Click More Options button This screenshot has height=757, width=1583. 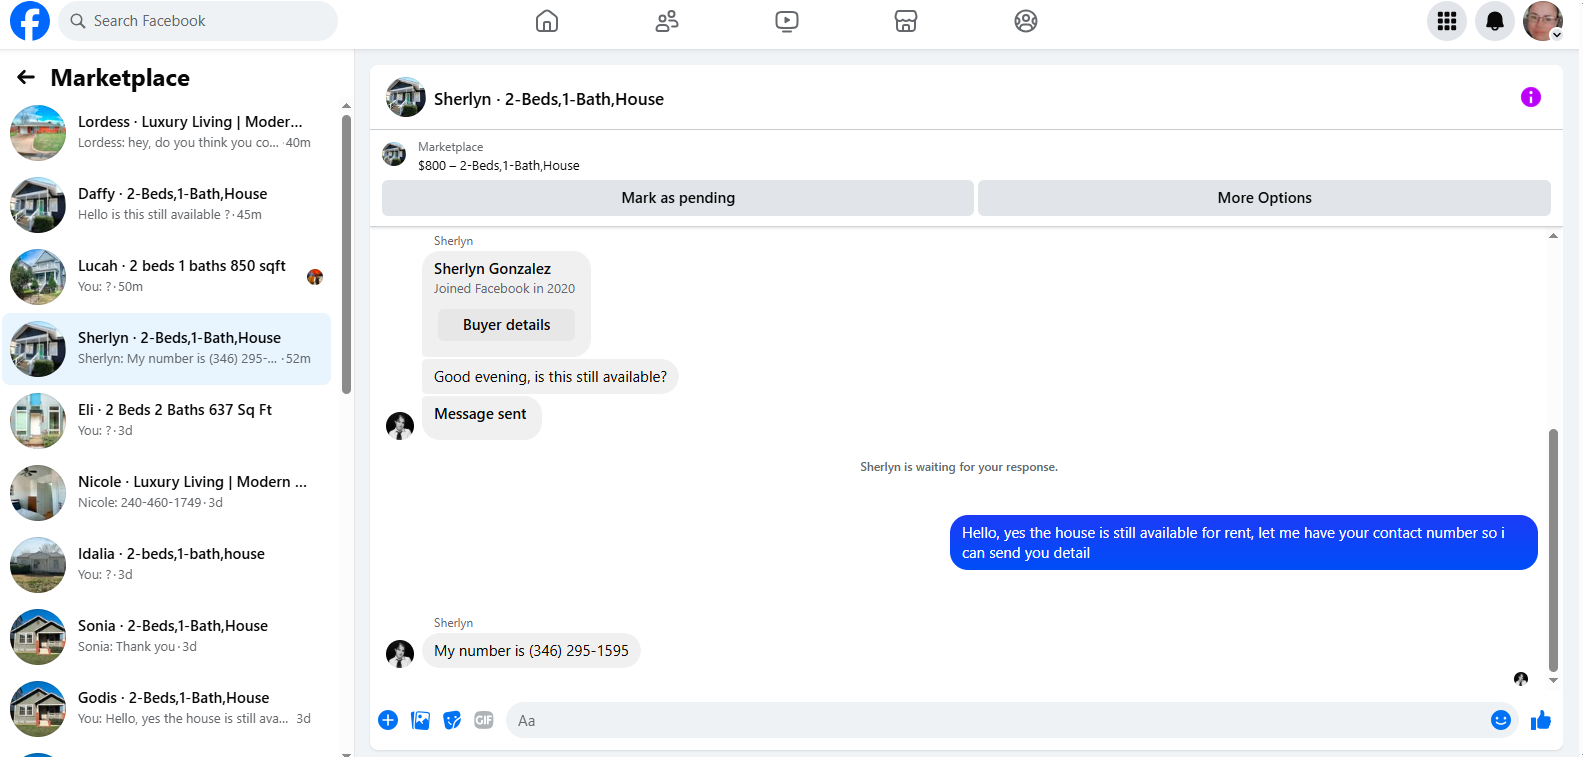click(x=1265, y=198)
